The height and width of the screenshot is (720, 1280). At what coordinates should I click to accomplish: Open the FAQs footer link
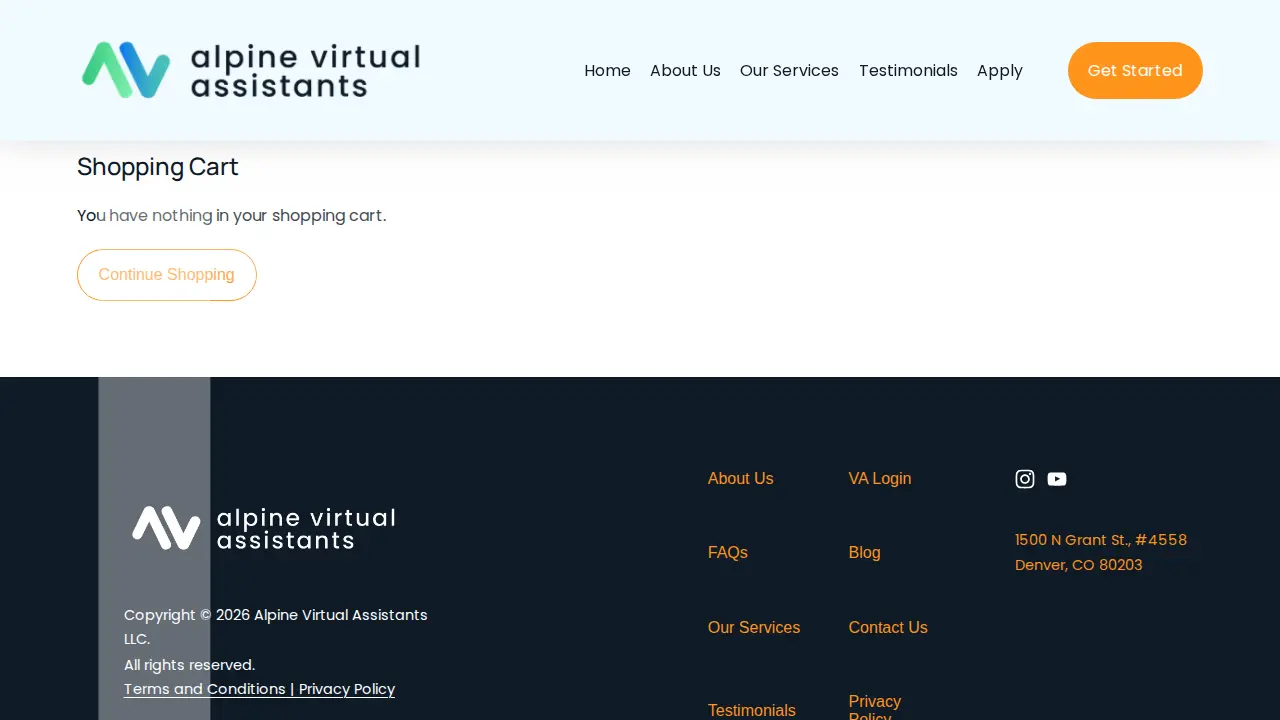tap(728, 552)
